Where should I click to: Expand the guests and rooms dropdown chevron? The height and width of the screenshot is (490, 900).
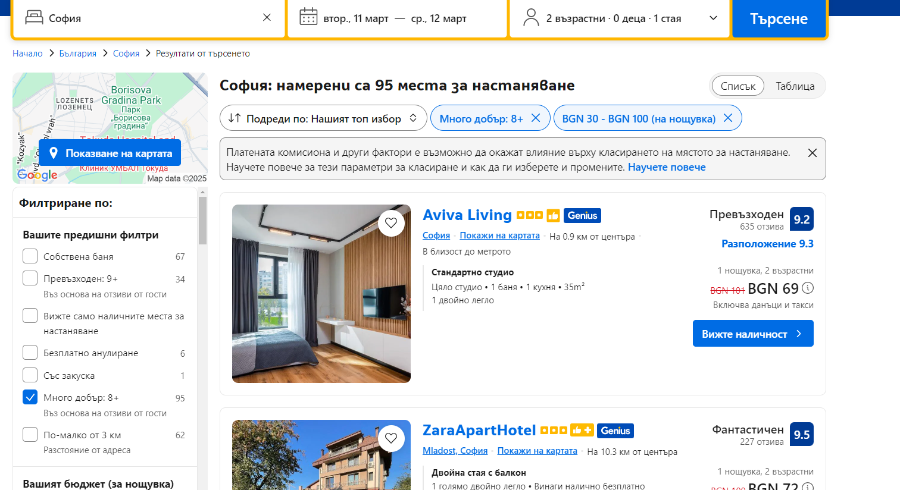(713, 18)
